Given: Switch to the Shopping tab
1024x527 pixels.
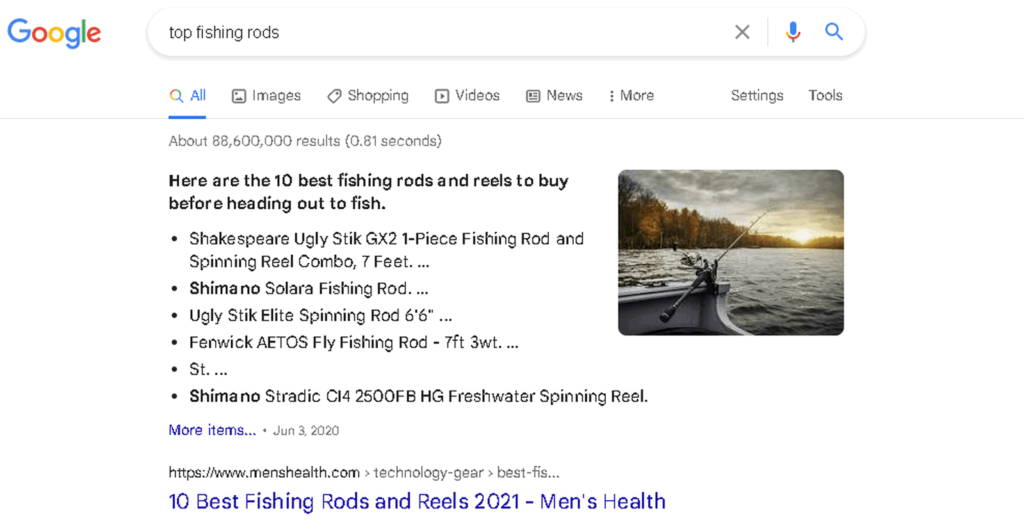Looking at the screenshot, I should 377,96.
